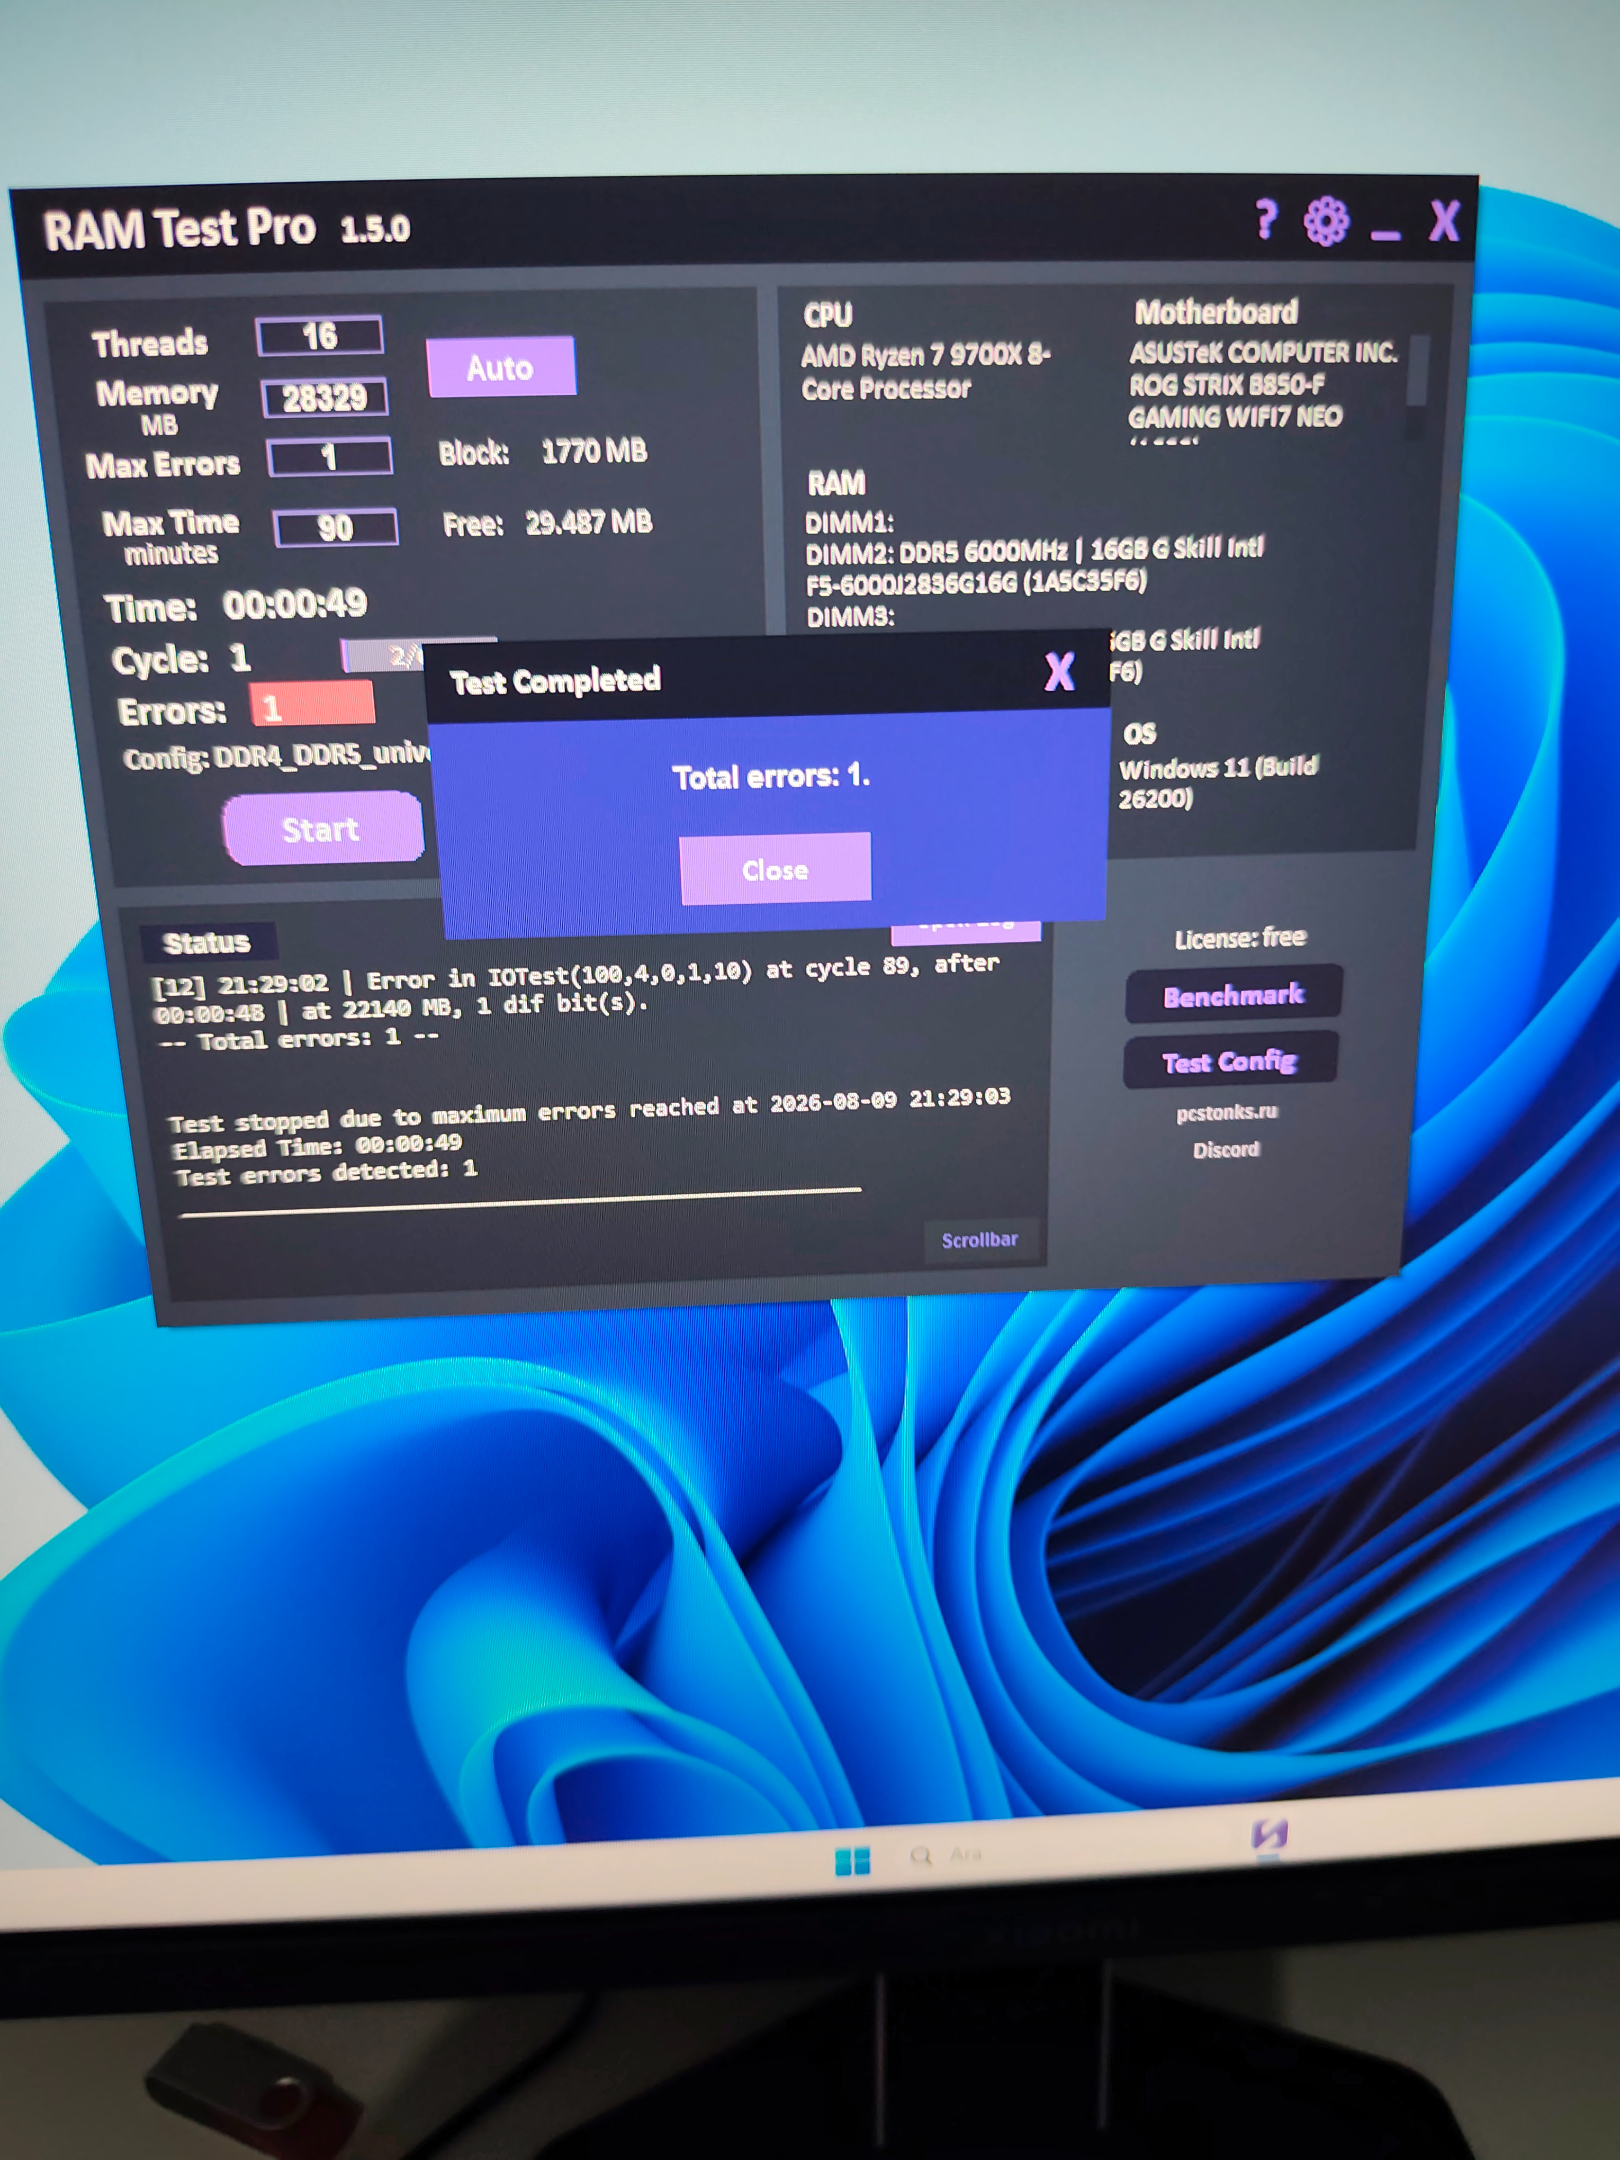Viewport: 1620px width, 2160px height.
Task: Select the RAM Test Pro taskbar icon
Action: (x=1269, y=1834)
